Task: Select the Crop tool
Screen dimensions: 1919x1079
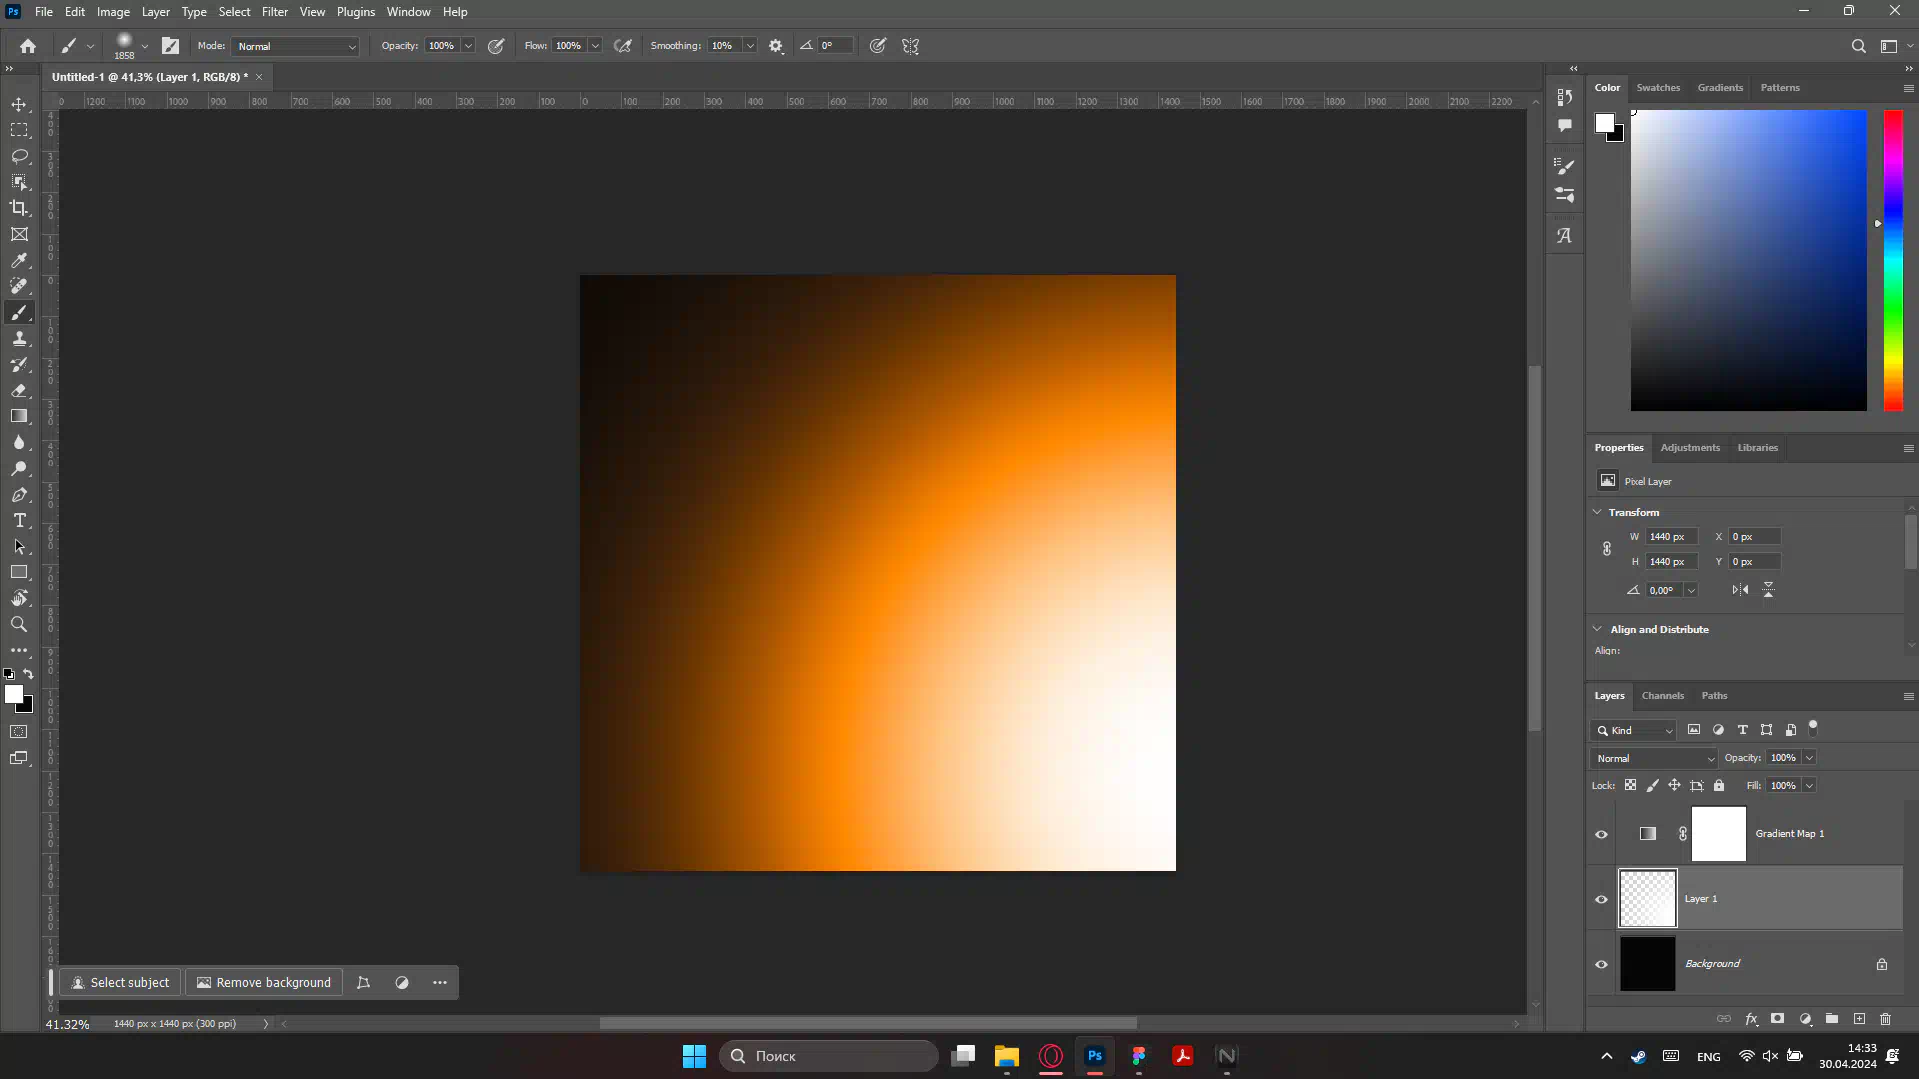Action: coord(19,208)
